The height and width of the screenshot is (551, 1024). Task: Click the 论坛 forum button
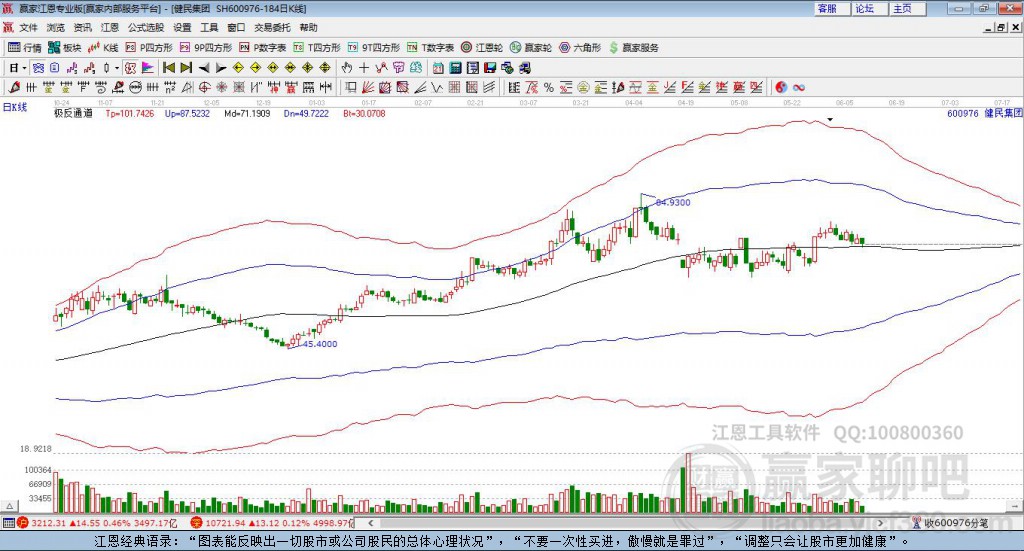[x=870, y=8]
